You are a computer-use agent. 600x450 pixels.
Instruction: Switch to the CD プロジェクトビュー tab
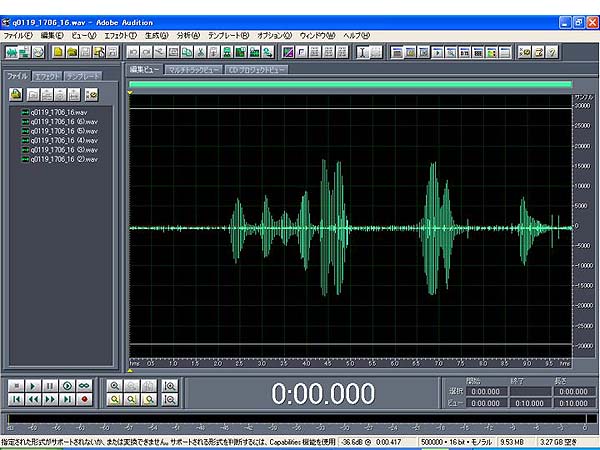point(257,70)
